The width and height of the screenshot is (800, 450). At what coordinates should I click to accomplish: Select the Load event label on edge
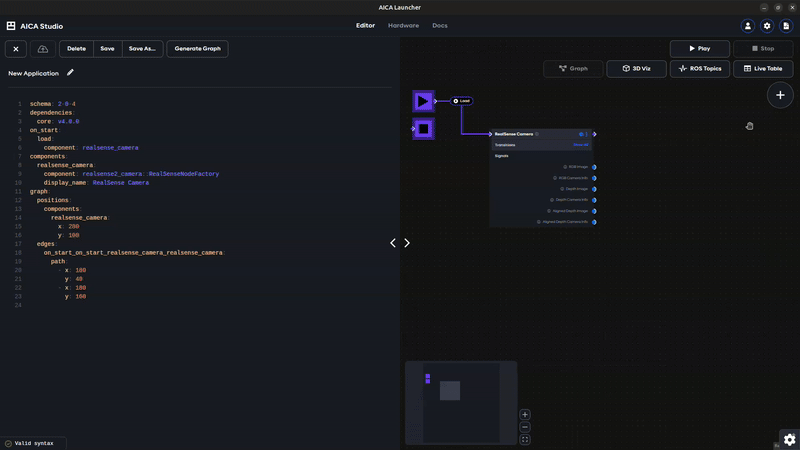(x=462, y=101)
